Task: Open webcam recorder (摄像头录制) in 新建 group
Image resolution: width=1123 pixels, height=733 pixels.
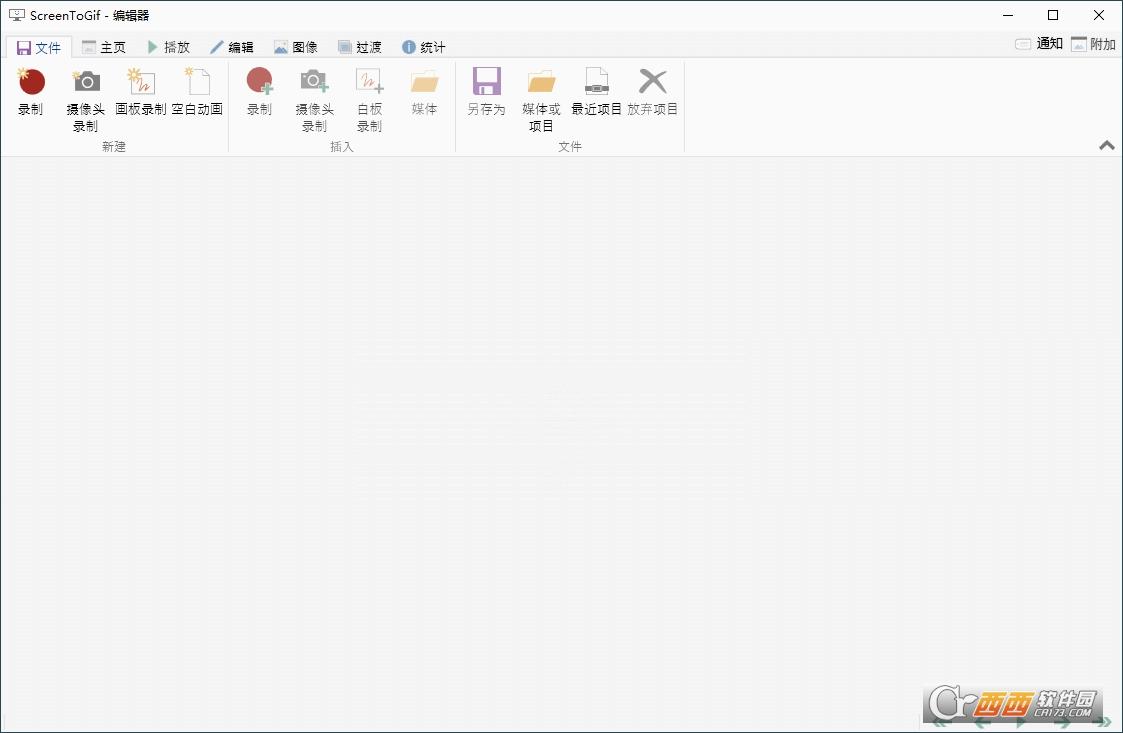Action: 86,100
